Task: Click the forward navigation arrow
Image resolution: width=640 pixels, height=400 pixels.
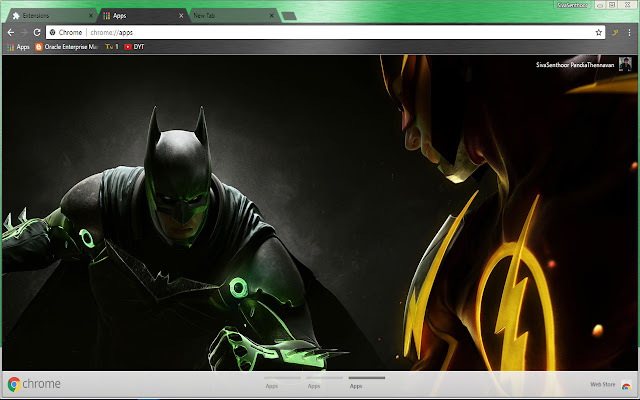Action: [24, 32]
